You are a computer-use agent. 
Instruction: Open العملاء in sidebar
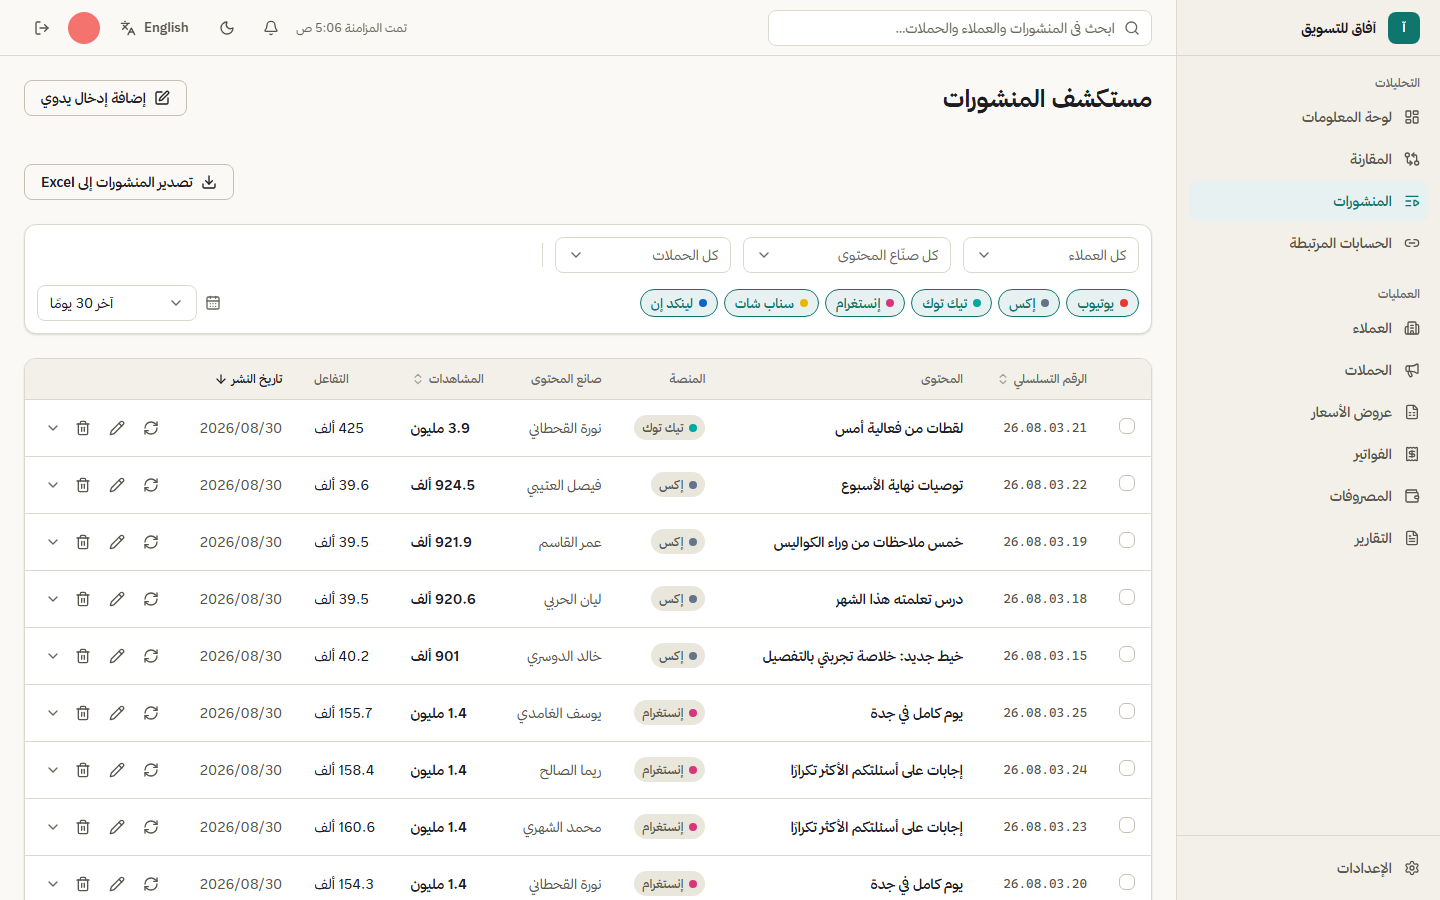click(1308, 328)
